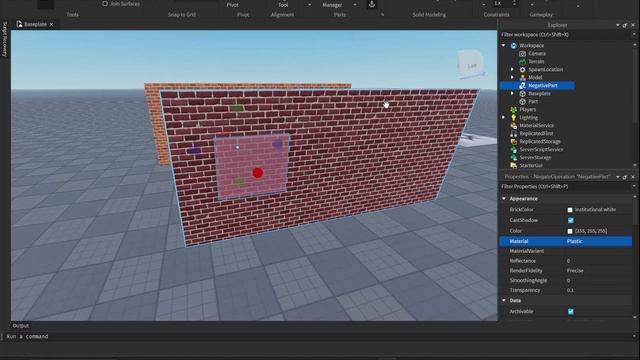Collapse the Data property section
The image size is (640, 360).
click(504, 300)
